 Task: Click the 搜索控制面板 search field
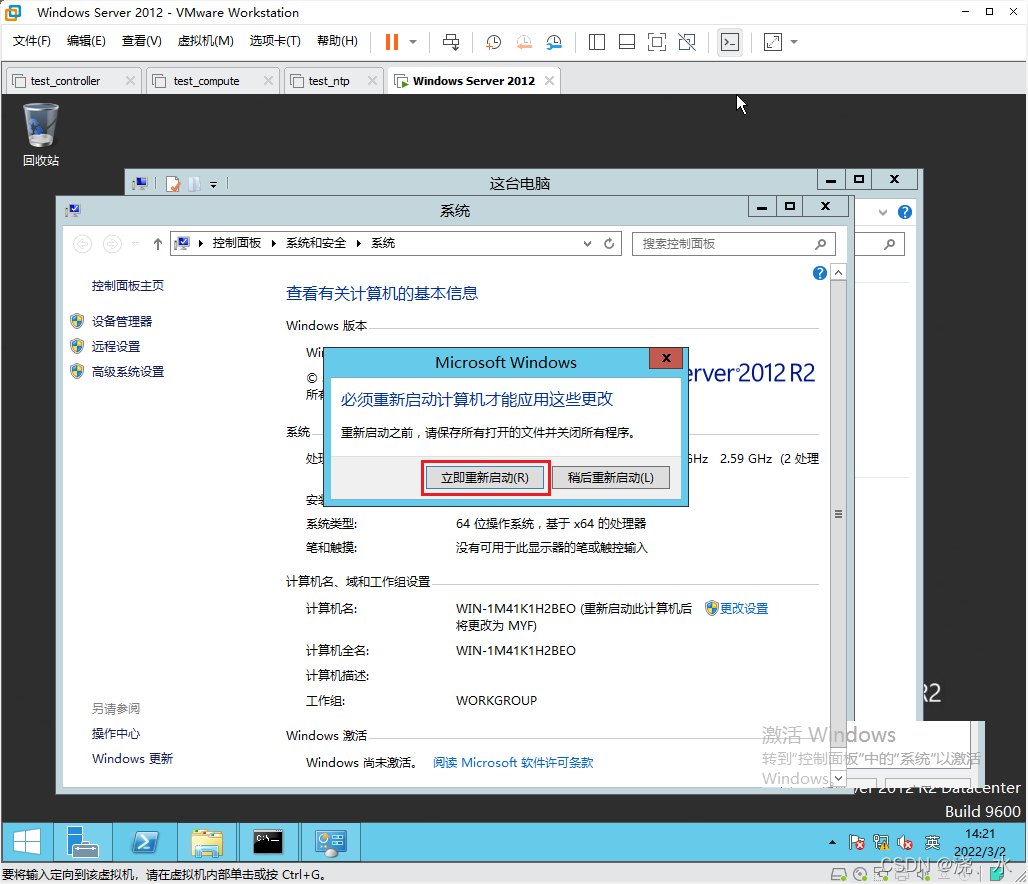click(733, 244)
